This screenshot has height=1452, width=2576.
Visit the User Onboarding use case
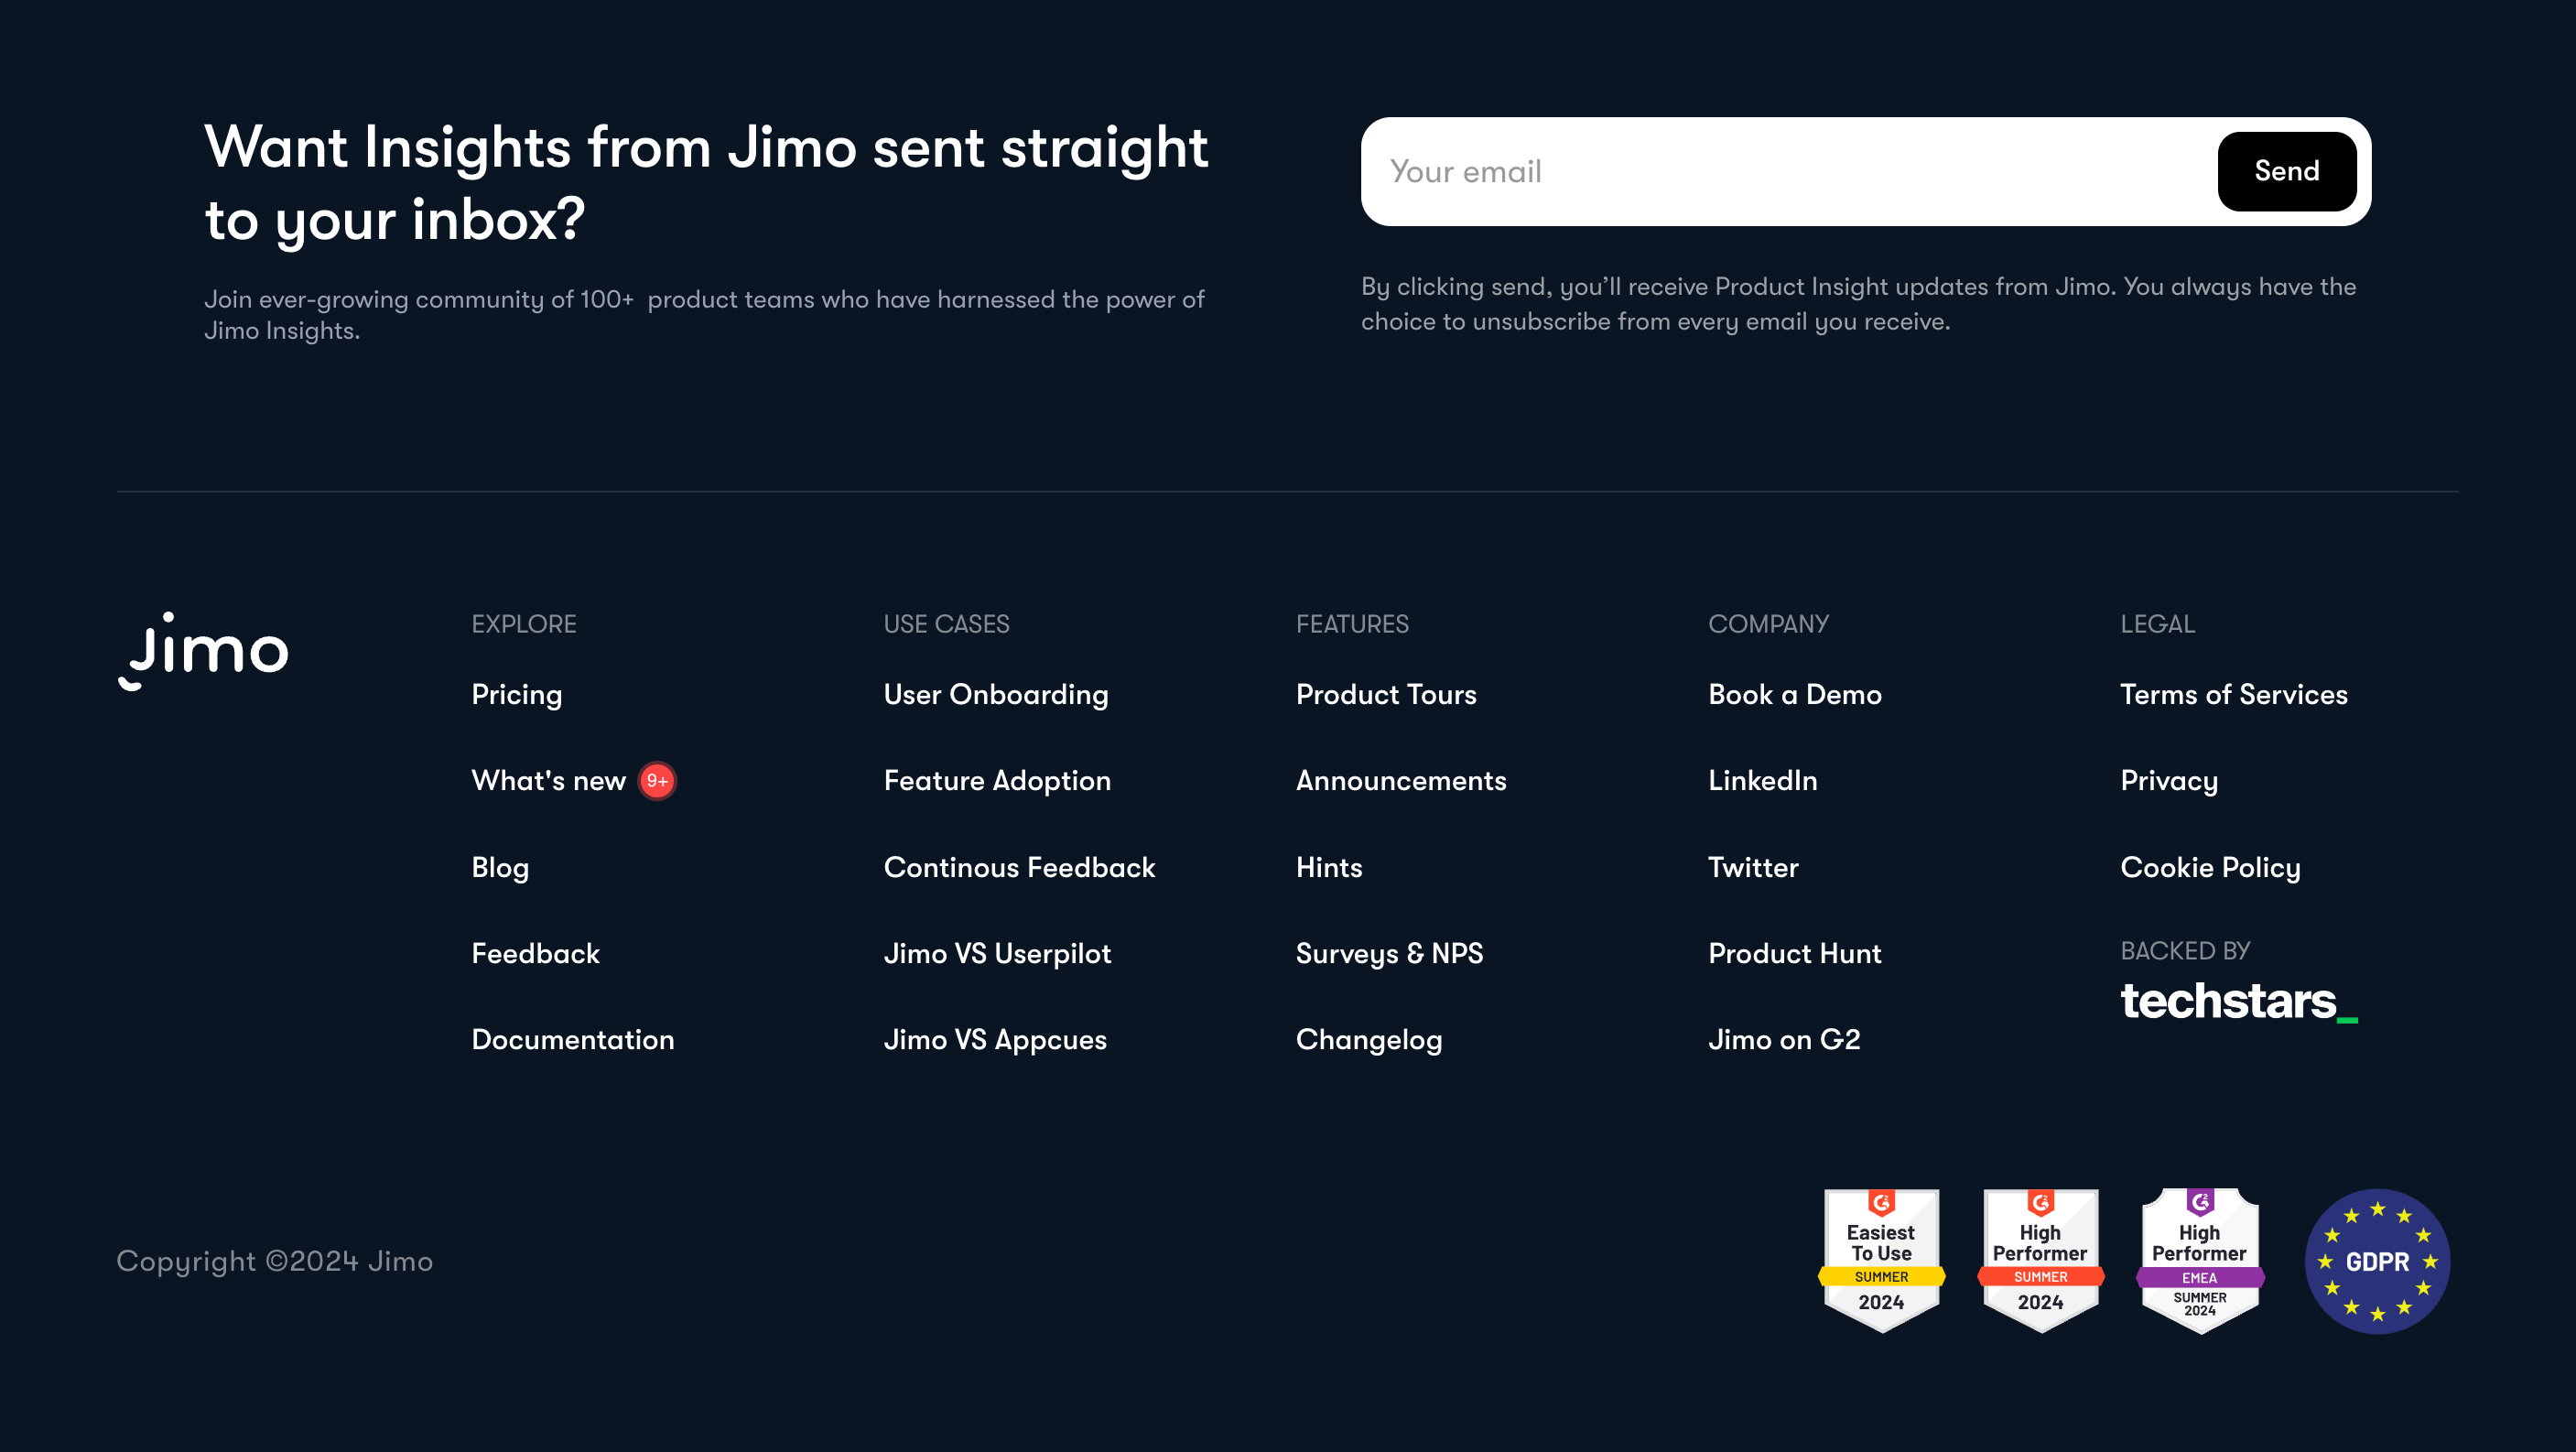click(996, 695)
